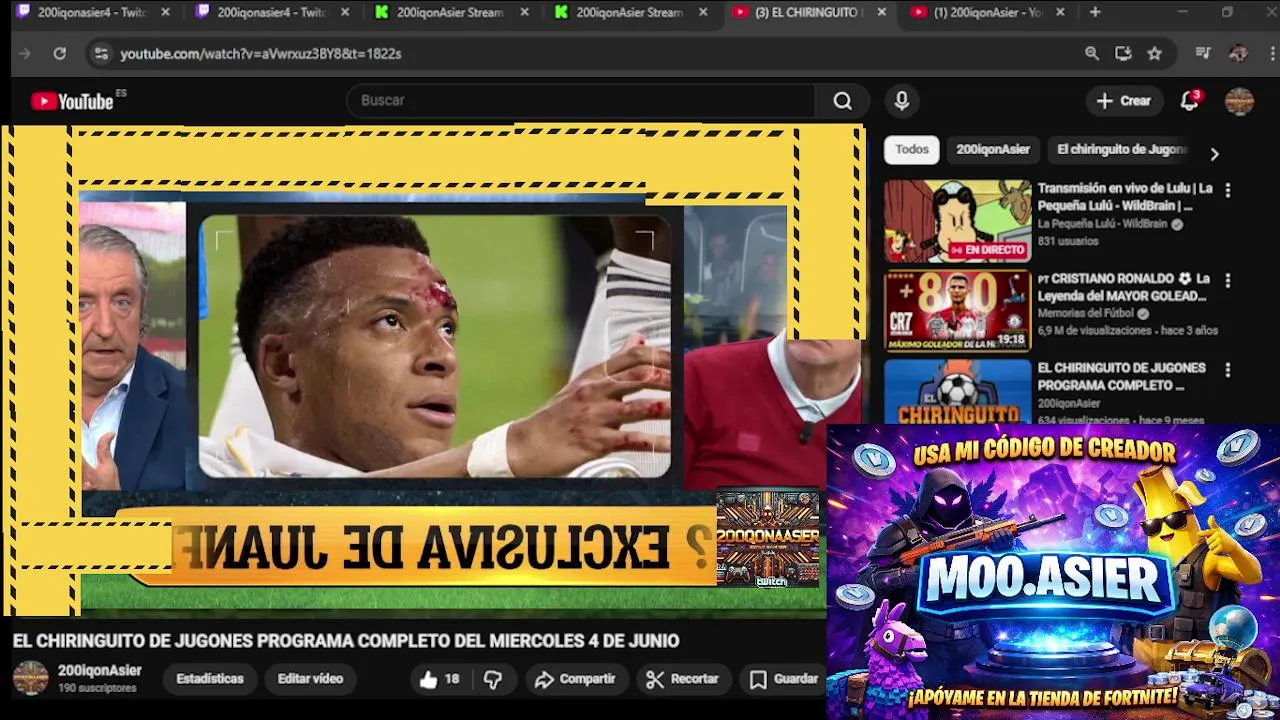Screen dimensions: 1280x720
Task: Open options menu for CRISTIANO RONALDO video
Action: click(x=1228, y=281)
